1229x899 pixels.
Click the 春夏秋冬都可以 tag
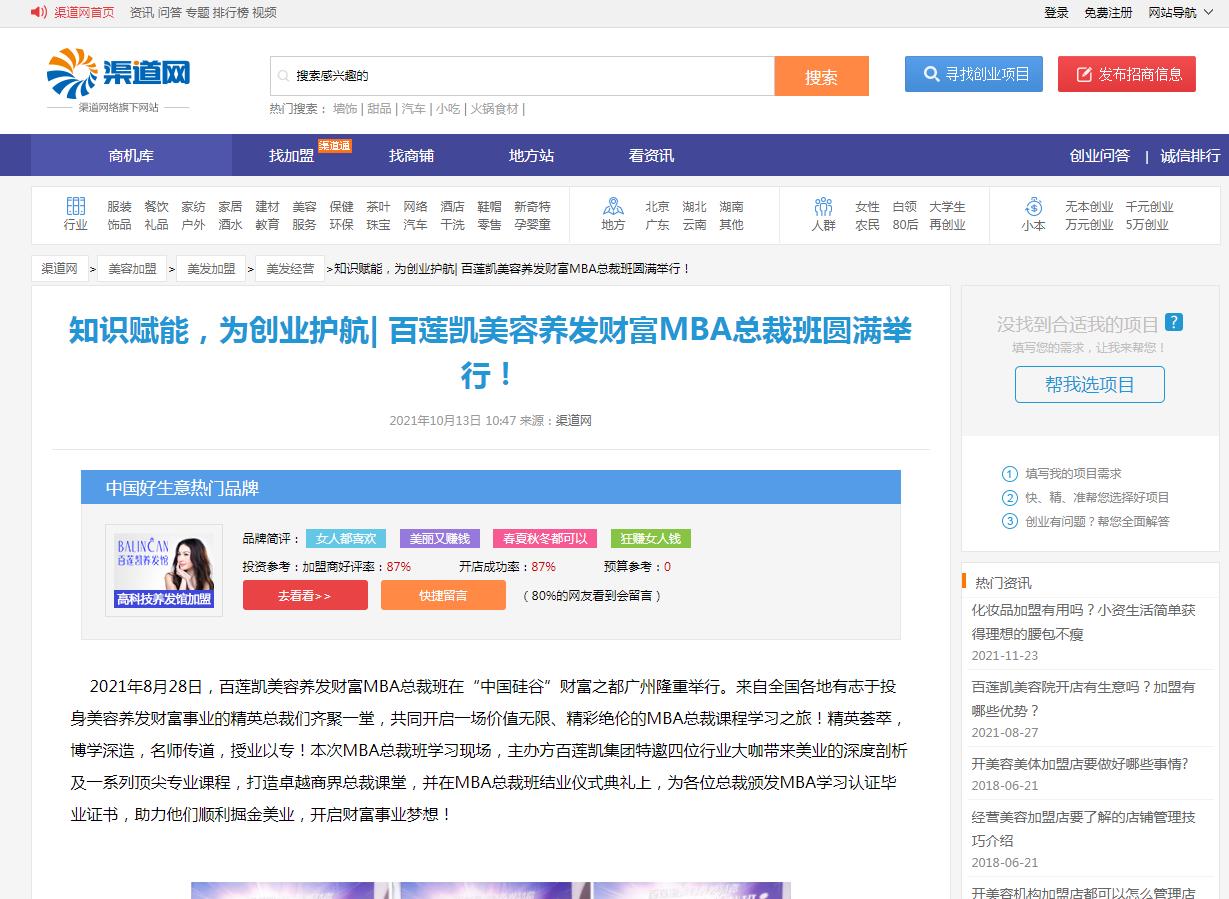(545, 539)
